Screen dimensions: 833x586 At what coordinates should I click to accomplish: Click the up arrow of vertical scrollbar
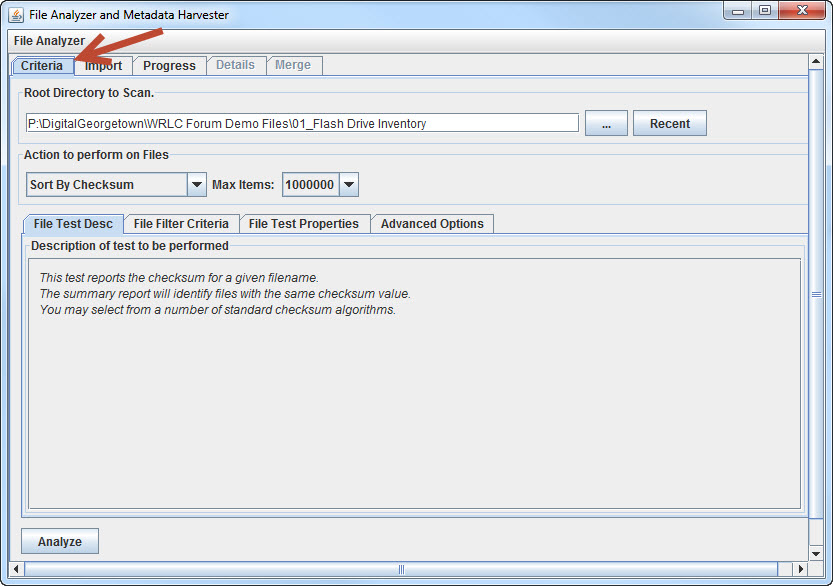tap(816, 63)
